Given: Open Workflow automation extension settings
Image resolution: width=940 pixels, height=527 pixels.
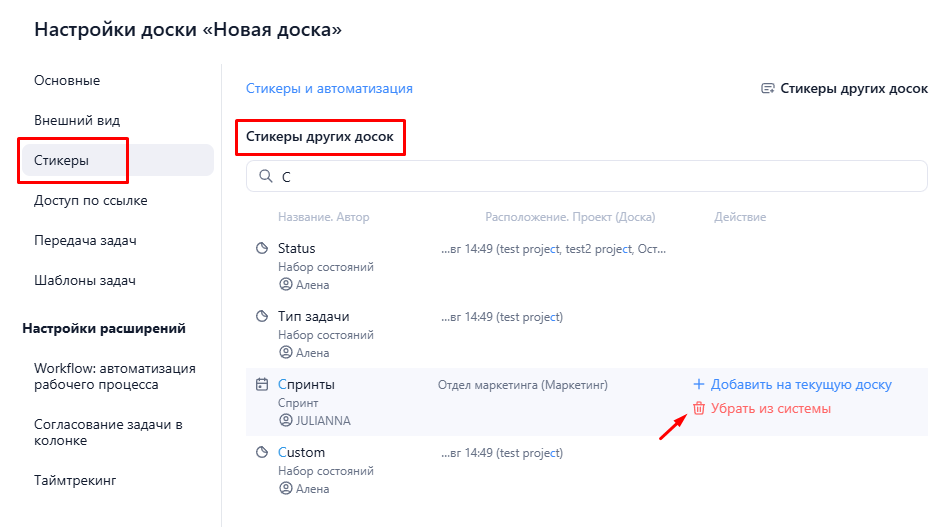Looking at the screenshot, I should (115, 376).
